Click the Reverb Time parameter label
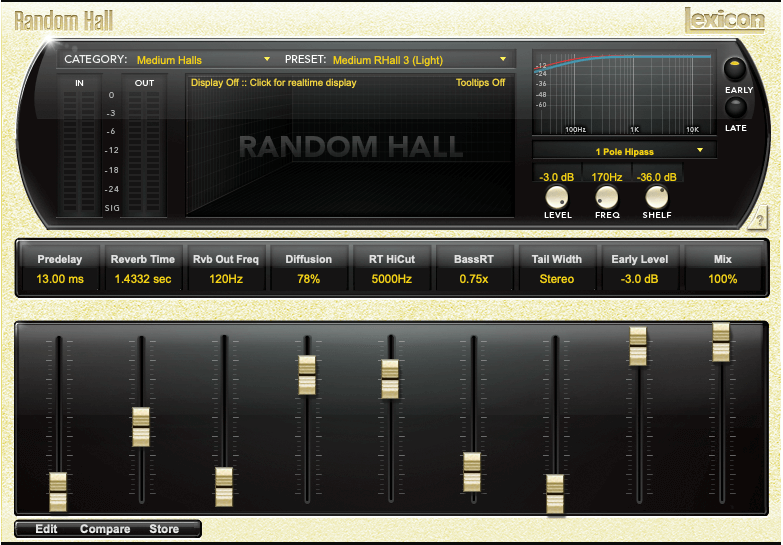783x545 pixels. (x=143, y=259)
